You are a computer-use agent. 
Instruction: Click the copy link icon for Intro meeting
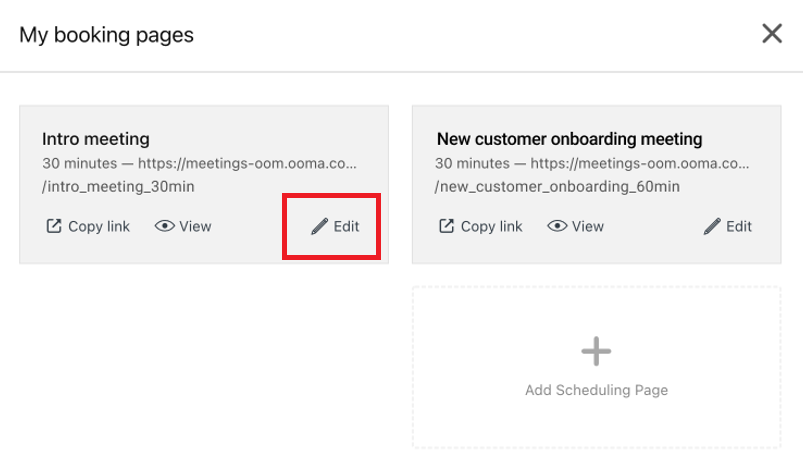54,226
